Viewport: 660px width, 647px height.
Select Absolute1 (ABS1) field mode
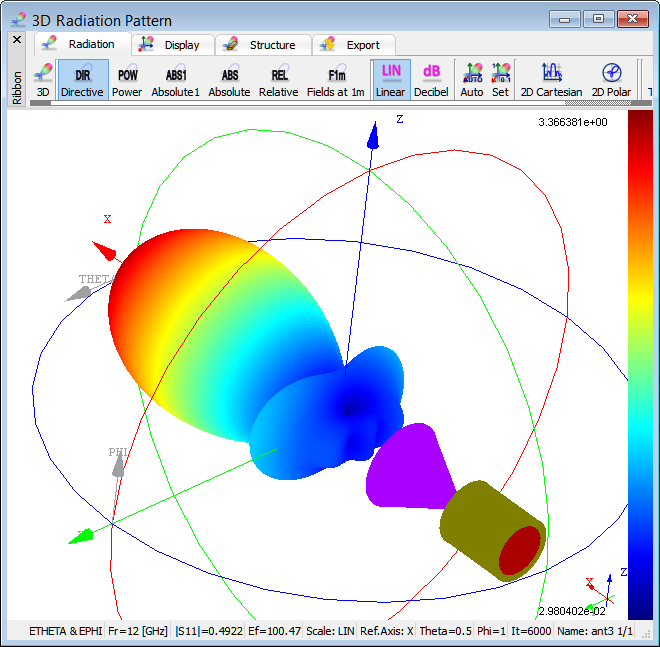176,79
